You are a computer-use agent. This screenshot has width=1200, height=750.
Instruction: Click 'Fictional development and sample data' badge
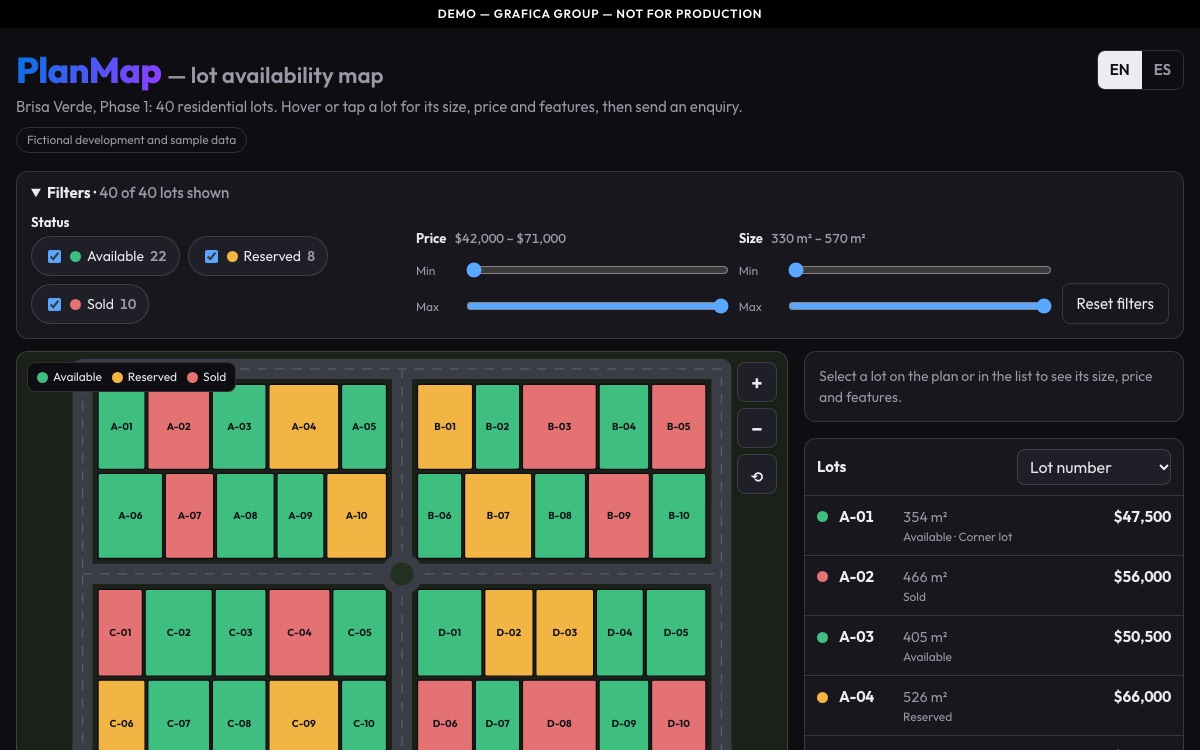131,140
